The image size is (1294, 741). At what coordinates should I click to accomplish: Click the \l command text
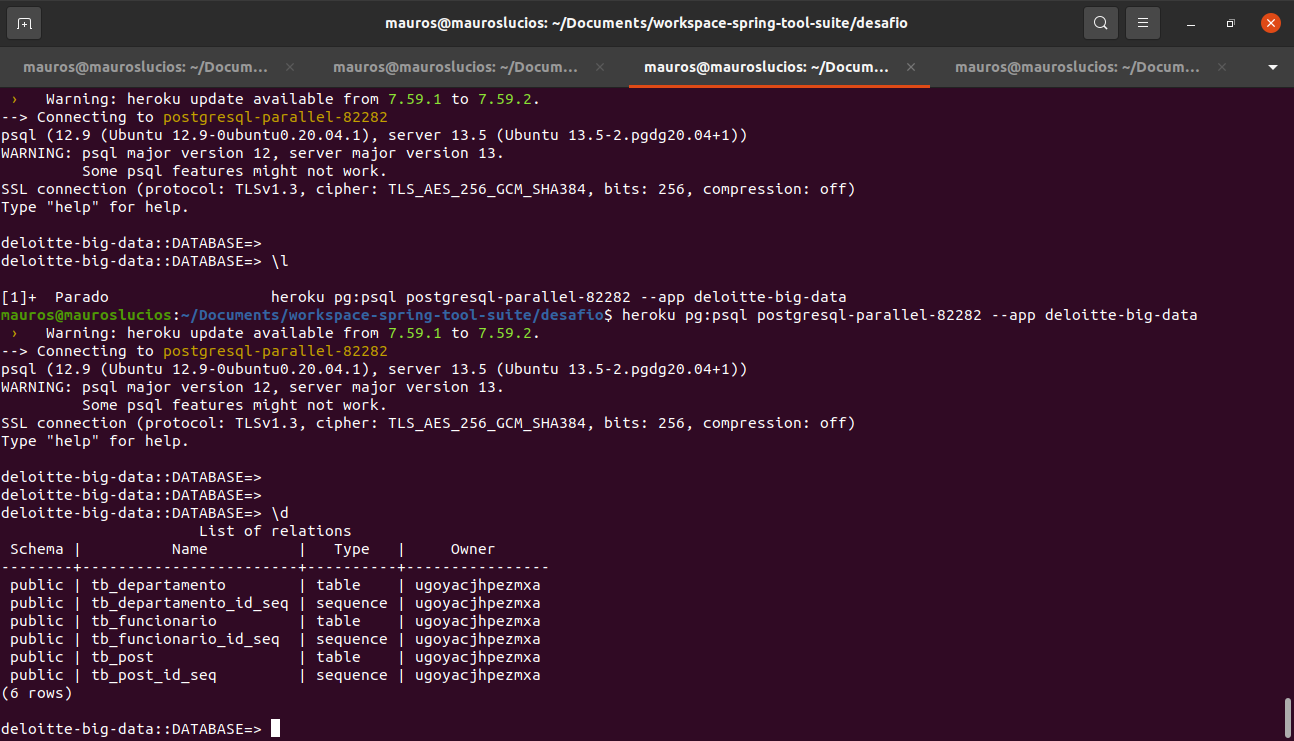[x=280, y=261]
